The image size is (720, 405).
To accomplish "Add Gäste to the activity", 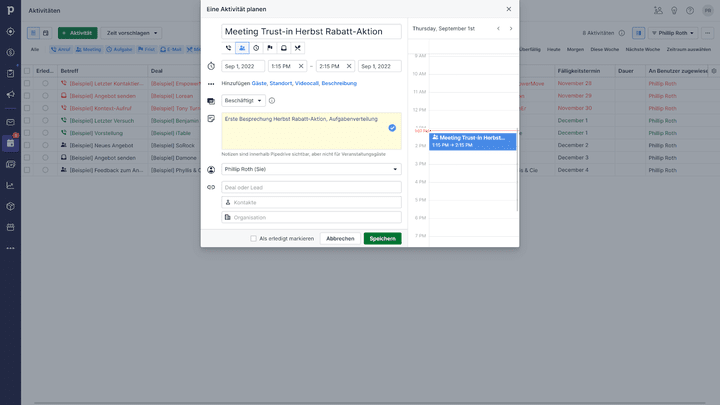I will [259, 83].
